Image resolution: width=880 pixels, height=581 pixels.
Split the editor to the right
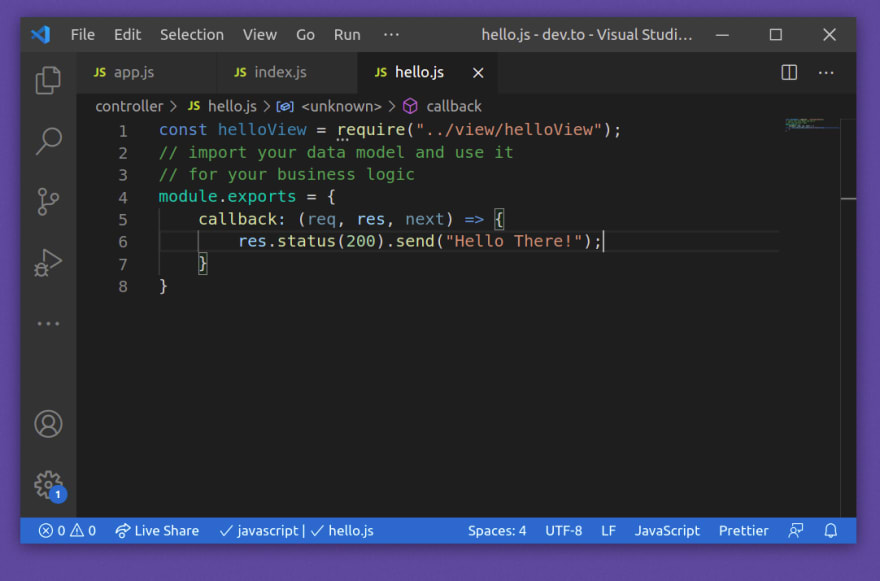789,72
